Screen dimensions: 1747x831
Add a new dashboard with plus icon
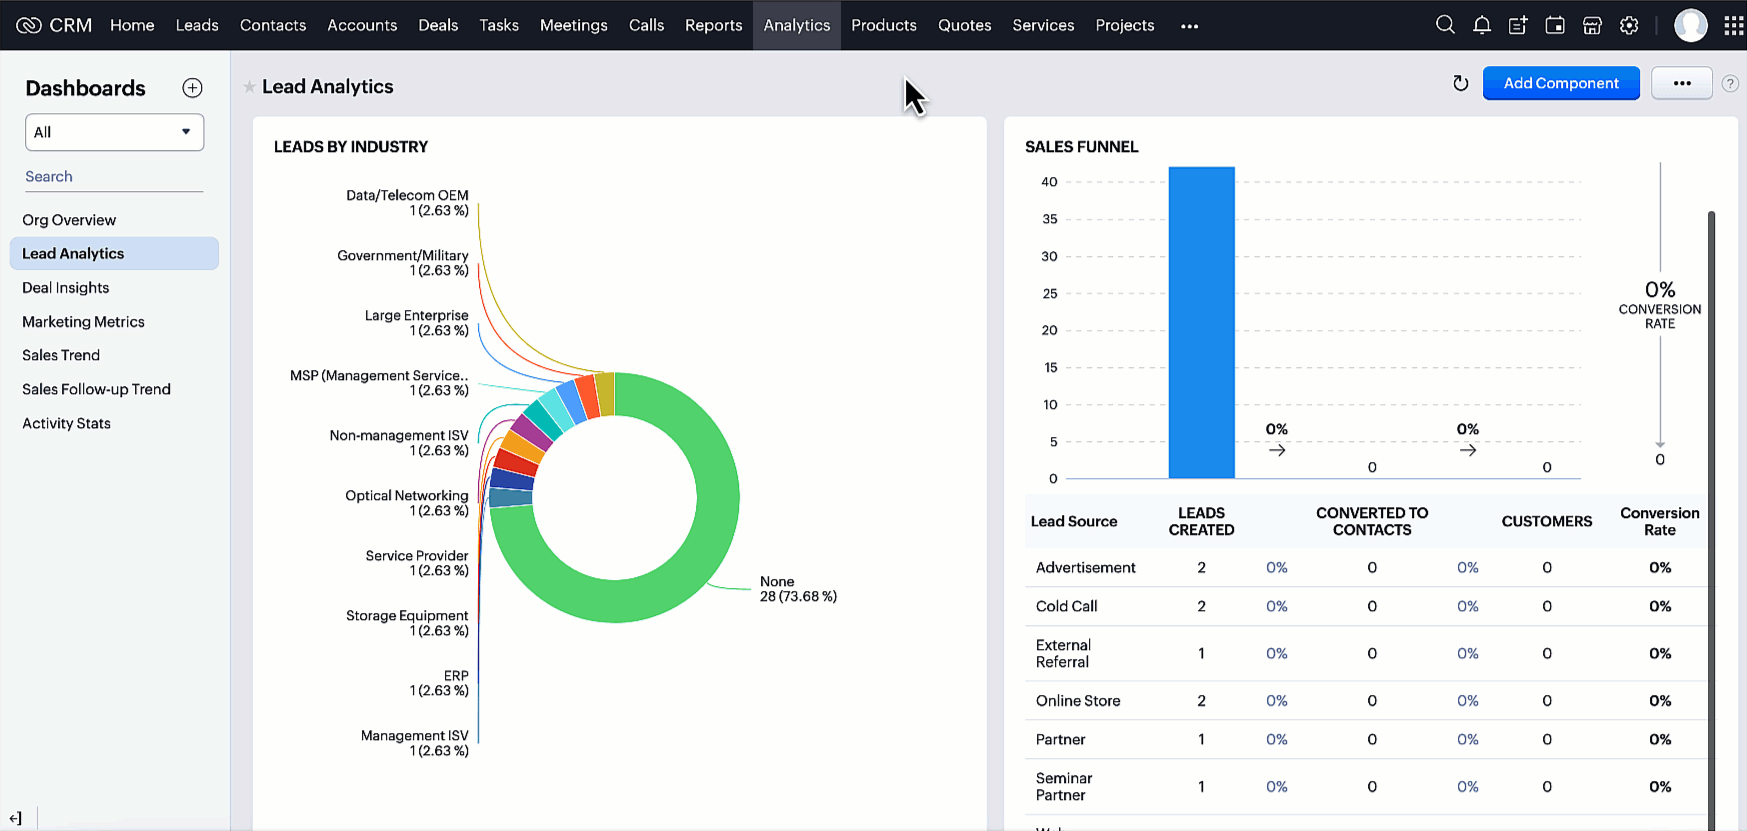coord(192,88)
